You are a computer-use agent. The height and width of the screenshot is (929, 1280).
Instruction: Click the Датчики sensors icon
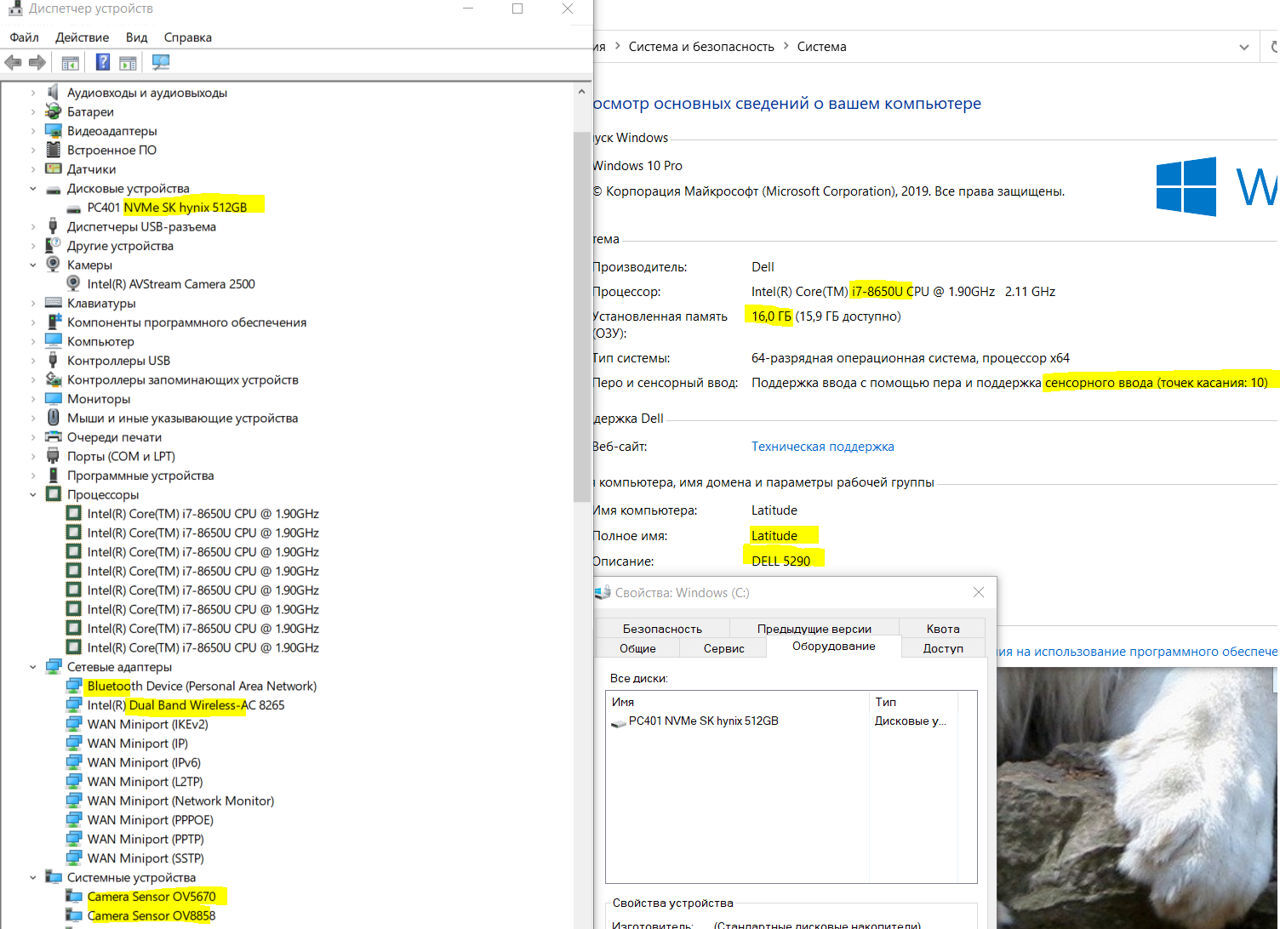[54, 169]
